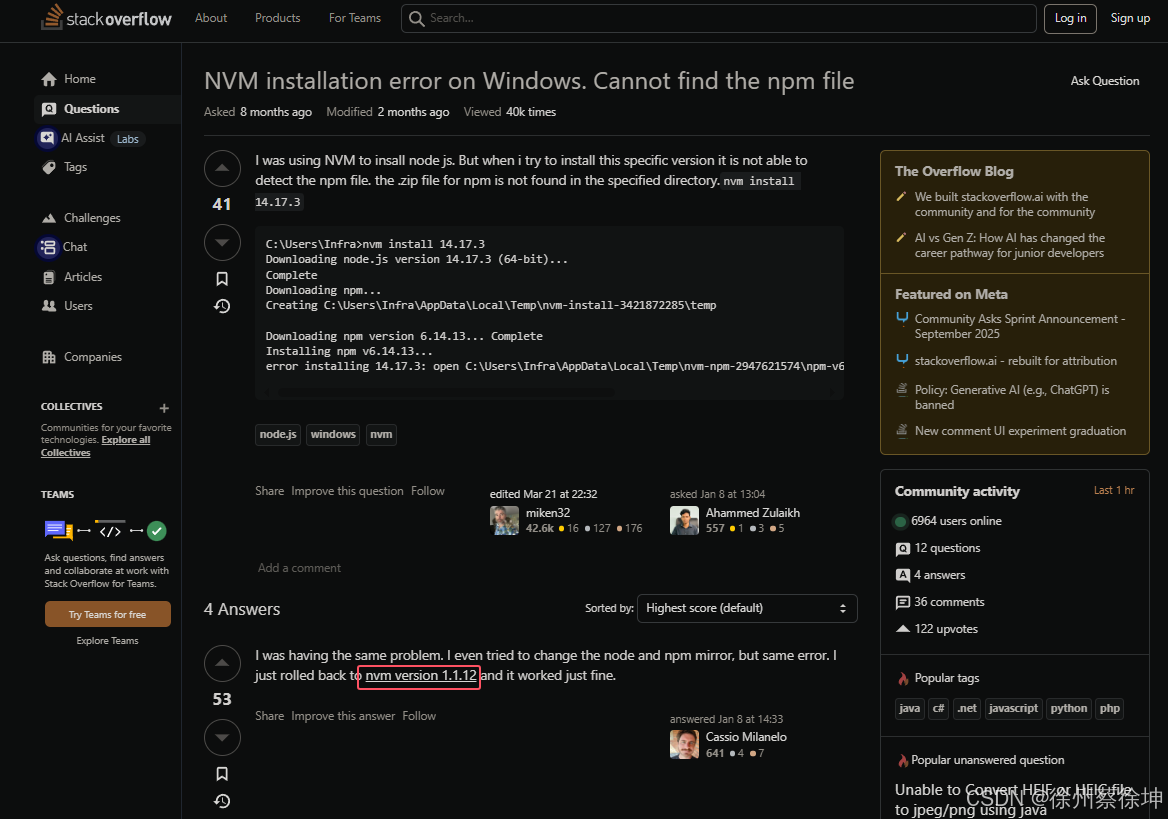1168x819 pixels.
Task: Open Users in the sidebar
Action: [x=78, y=306]
